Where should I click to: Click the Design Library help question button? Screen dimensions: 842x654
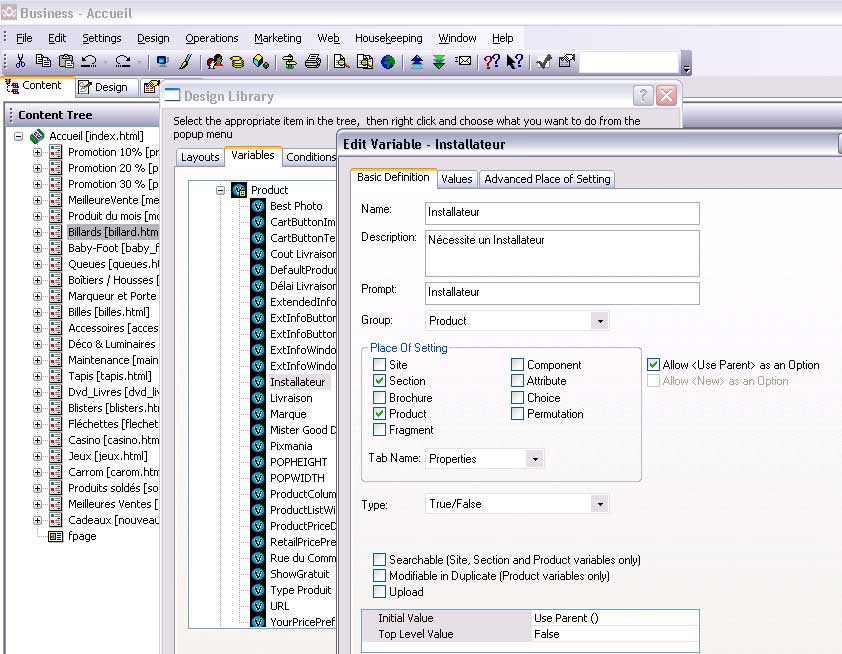643,96
